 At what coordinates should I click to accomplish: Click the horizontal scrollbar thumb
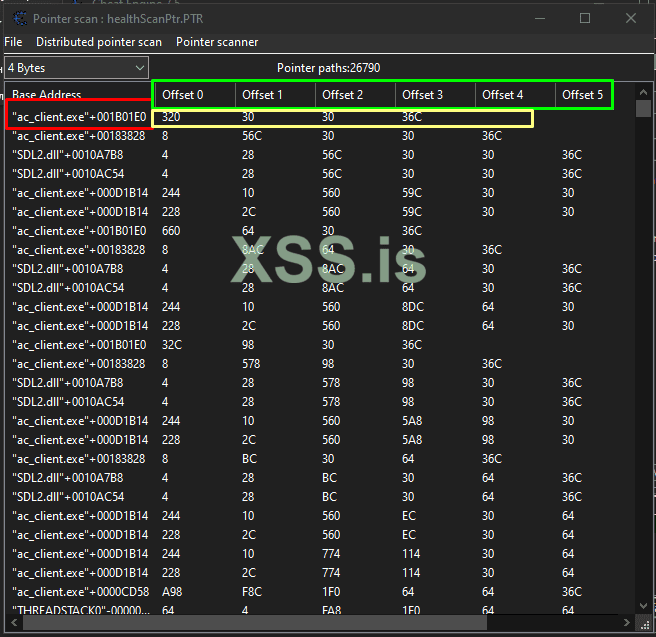(x=255, y=622)
